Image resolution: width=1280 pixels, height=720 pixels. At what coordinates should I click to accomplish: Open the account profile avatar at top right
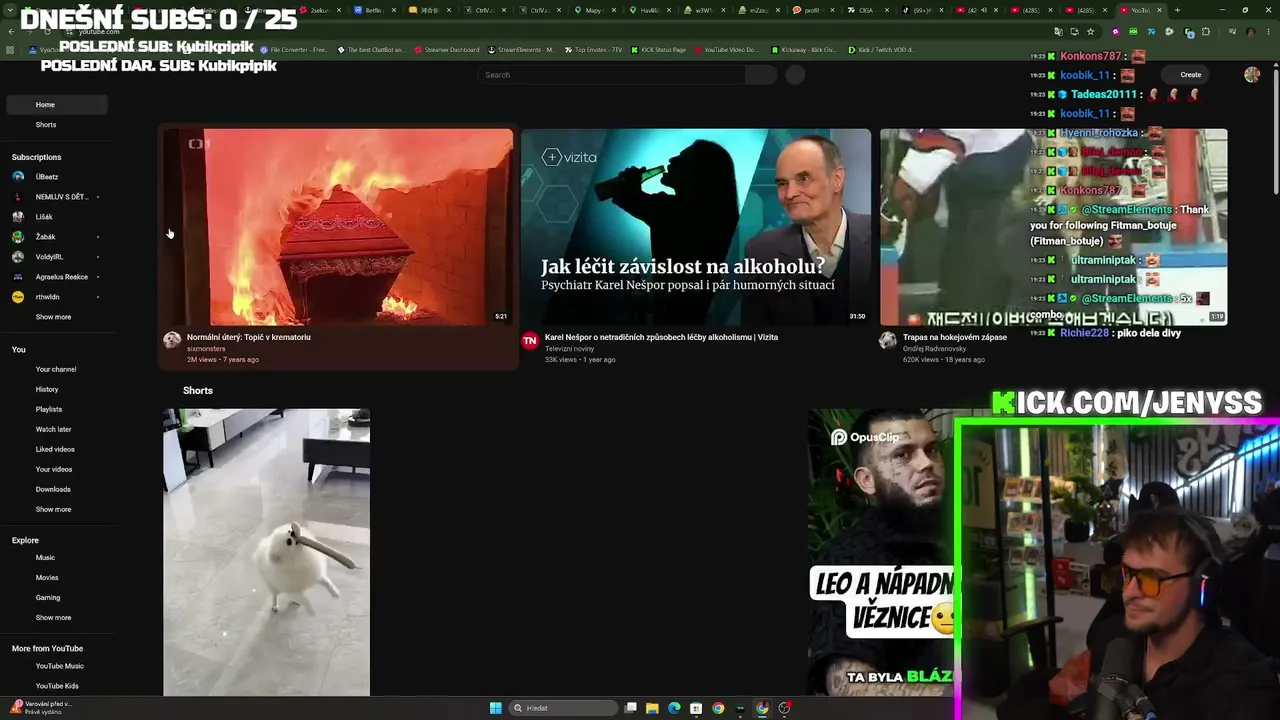click(x=1252, y=75)
